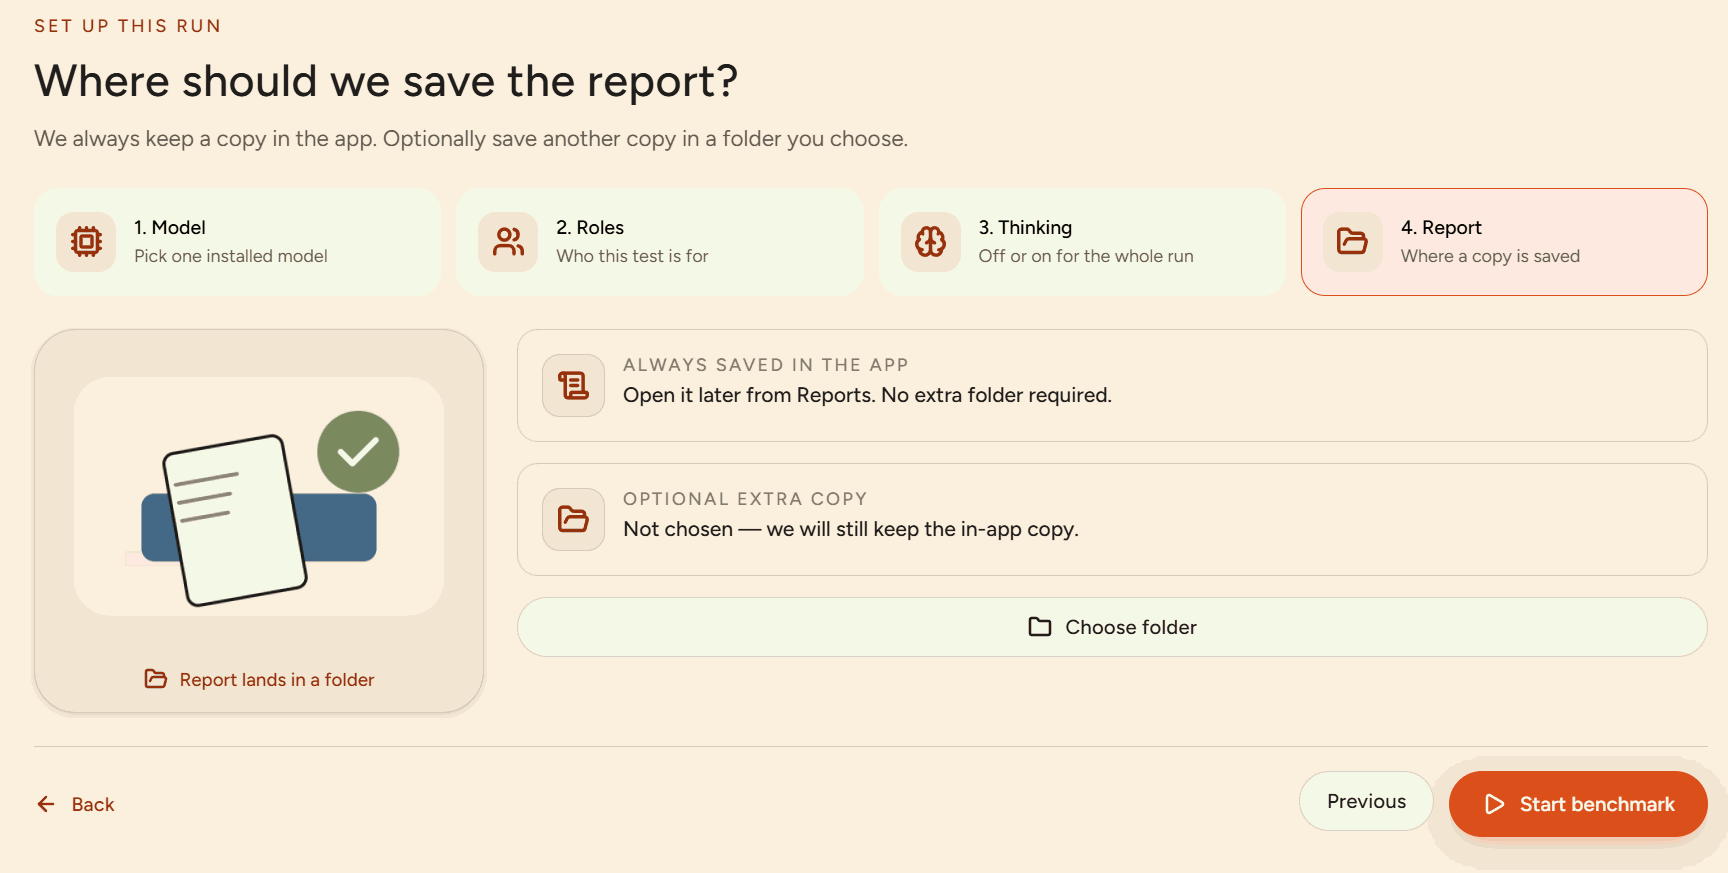Click the folder outline icon in Choose folder
The width and height of the screenshot is (1728, 873).
click(1040, 627)
